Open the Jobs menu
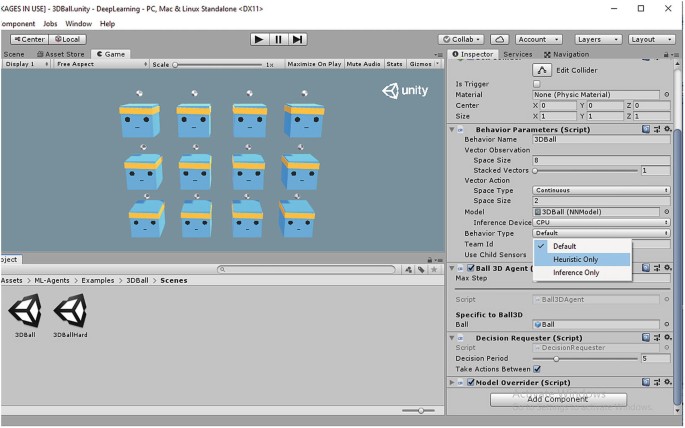This screenshot has width=685, height=428. pyautogui.click(x=50, y=24)
